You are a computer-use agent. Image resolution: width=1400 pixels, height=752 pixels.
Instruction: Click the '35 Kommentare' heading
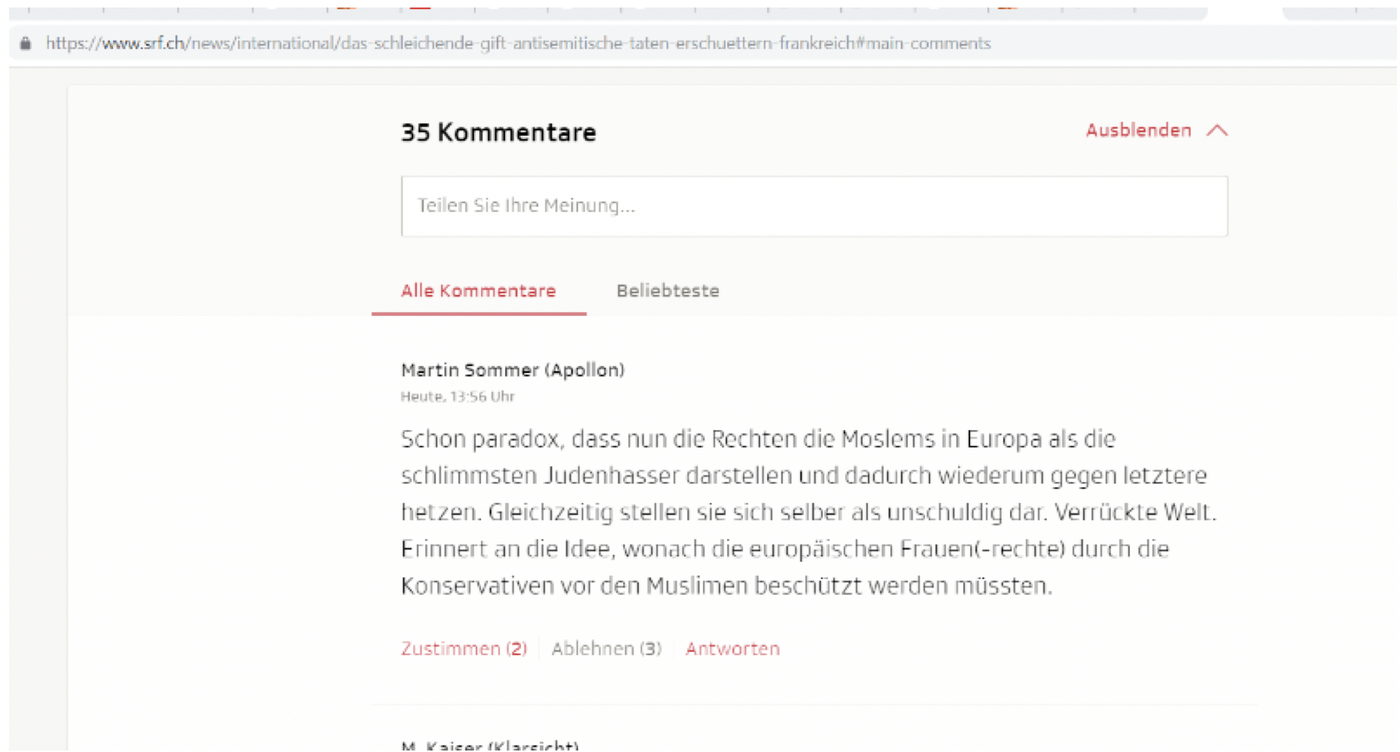(498, 133)
